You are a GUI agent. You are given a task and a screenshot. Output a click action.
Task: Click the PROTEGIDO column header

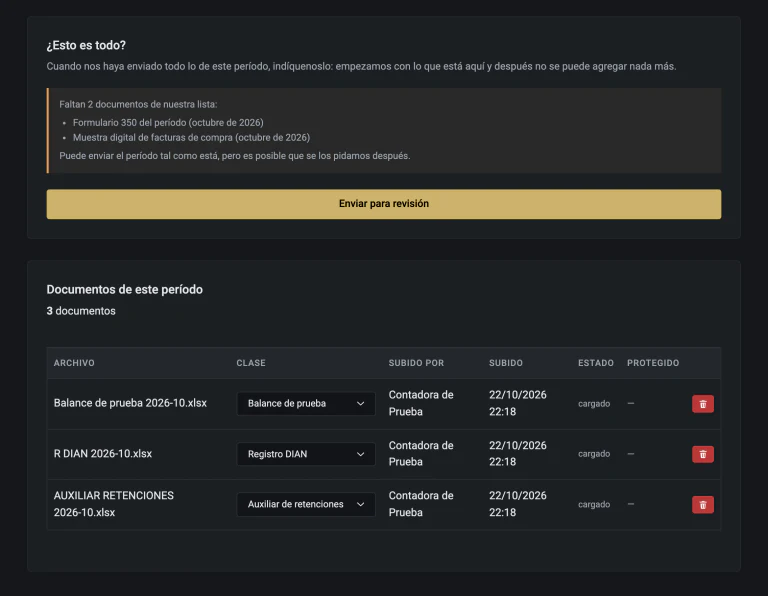coord(653,363)
